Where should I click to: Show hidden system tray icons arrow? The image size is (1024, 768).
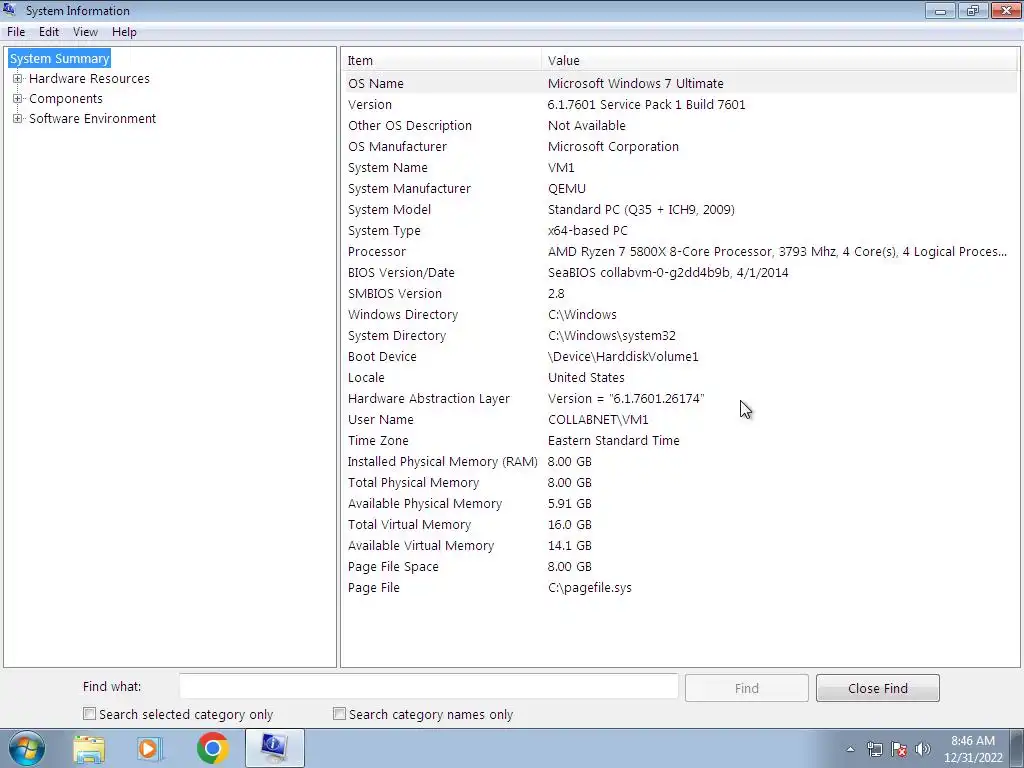click(x=850, y=750)
